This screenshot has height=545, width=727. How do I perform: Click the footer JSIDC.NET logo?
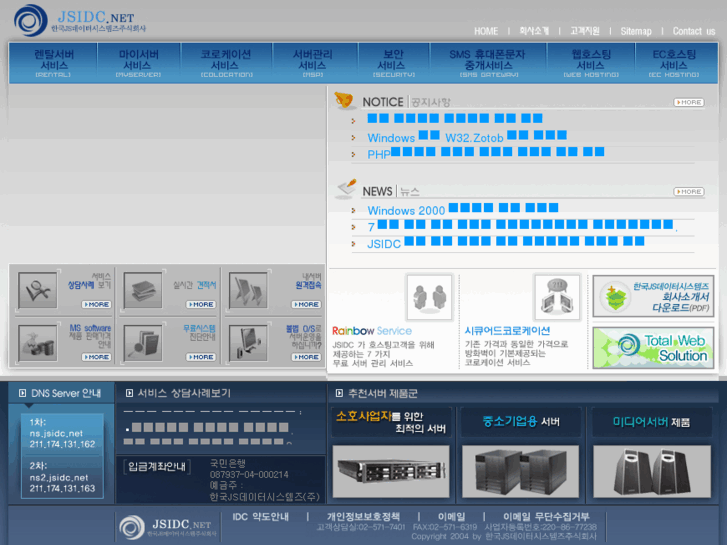(x=166, y=527)
